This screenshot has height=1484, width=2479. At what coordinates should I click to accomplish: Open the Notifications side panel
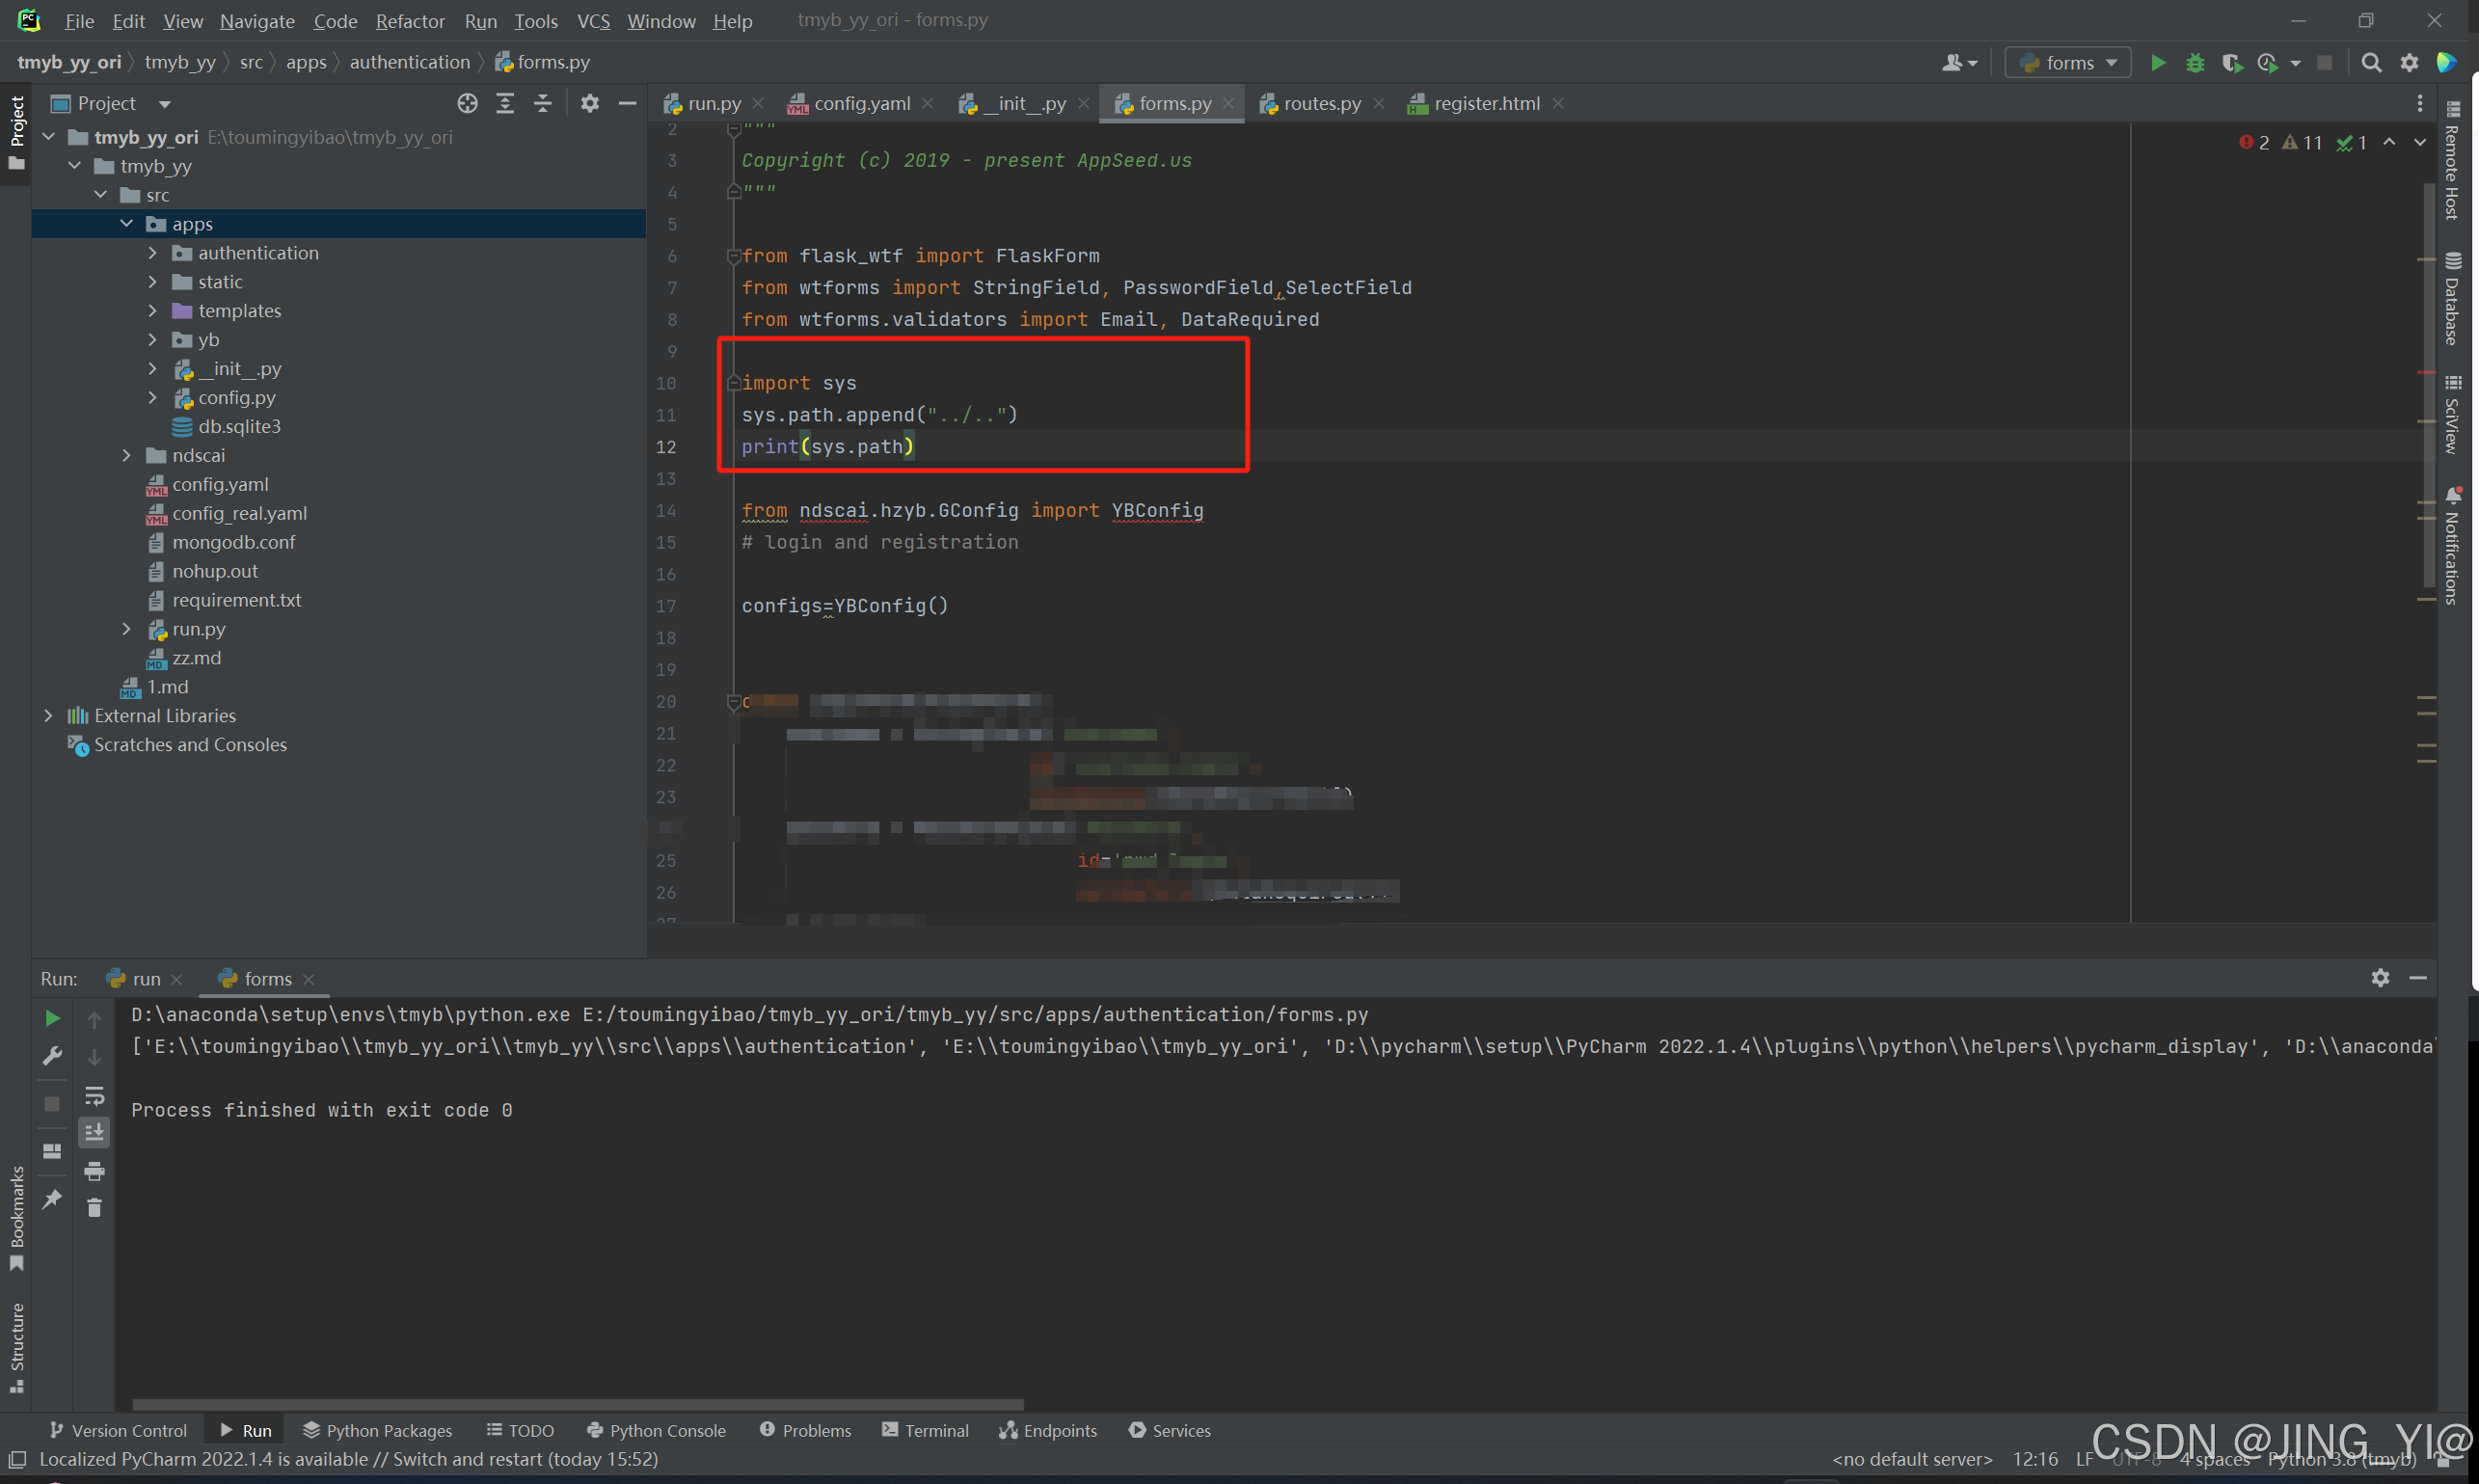point(2451,545)
